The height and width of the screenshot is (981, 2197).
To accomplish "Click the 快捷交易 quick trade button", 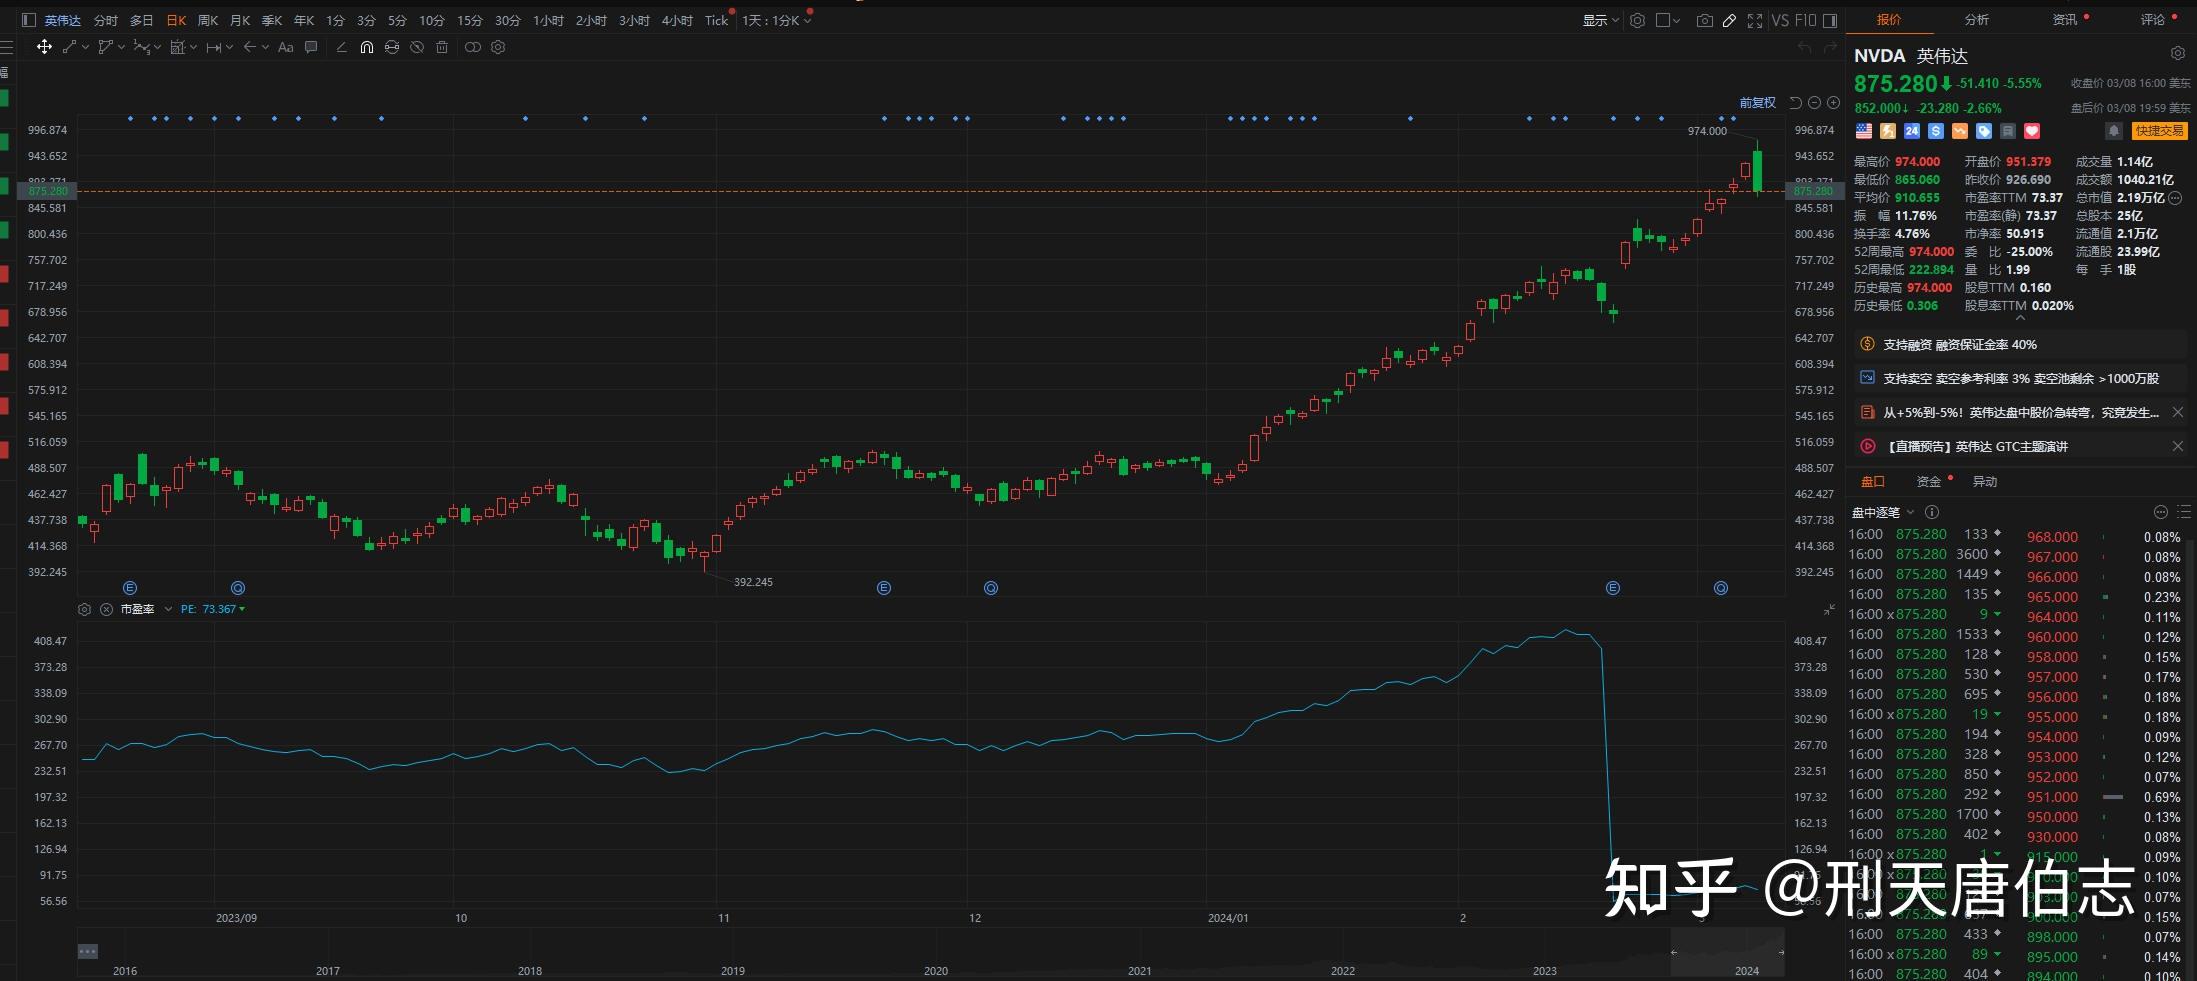I will pos(2159,131).
